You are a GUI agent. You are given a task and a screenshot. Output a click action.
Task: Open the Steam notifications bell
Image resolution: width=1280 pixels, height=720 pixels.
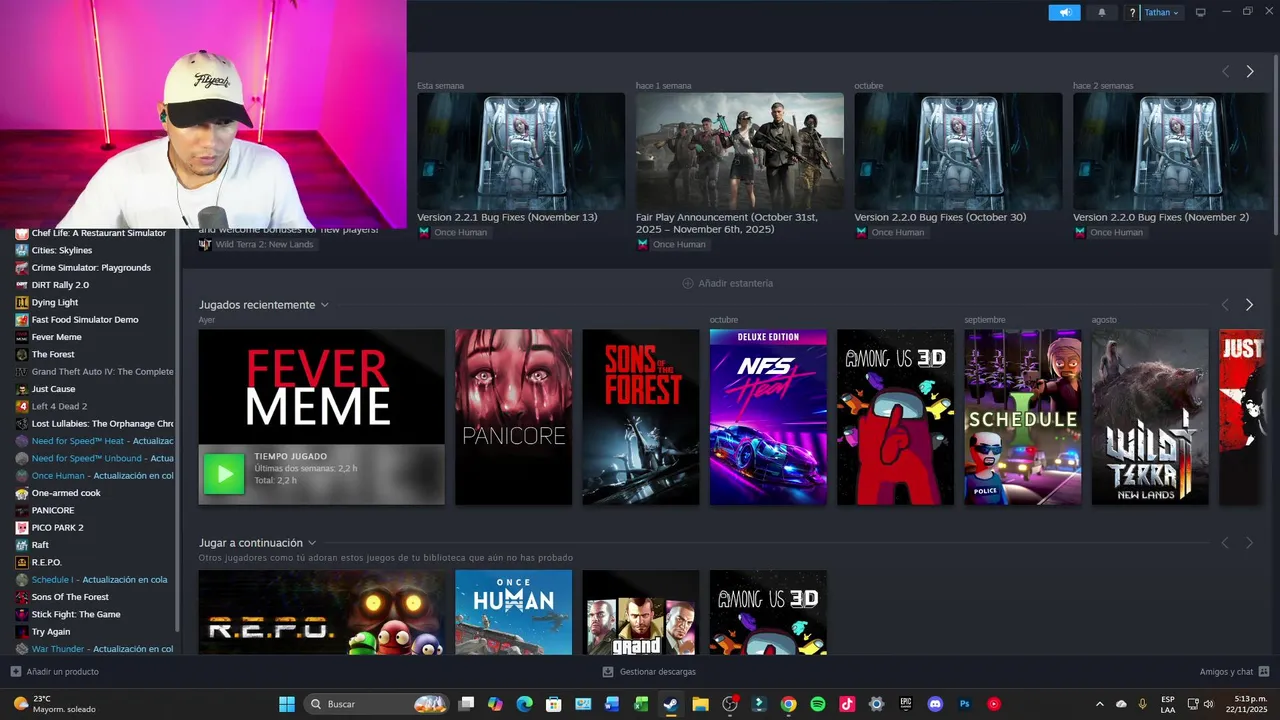[x=1102, y=12]
